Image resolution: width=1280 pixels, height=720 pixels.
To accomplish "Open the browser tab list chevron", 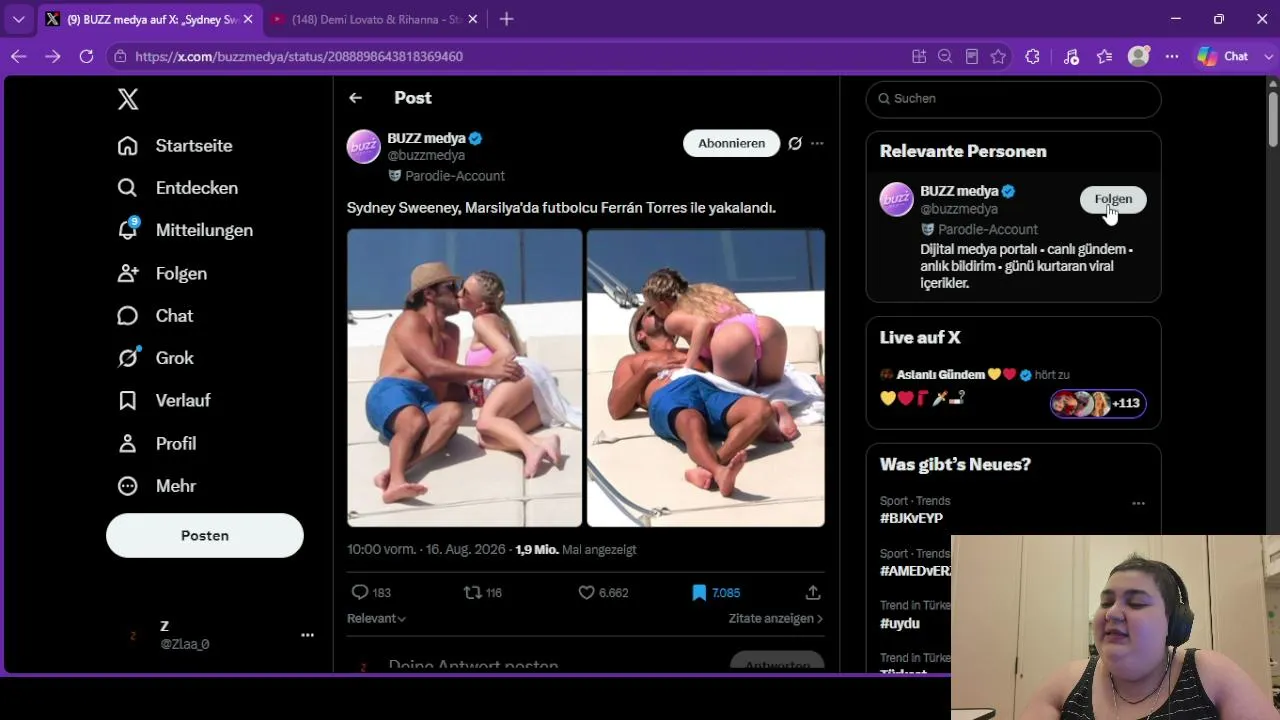I will (x=18, y=19).
